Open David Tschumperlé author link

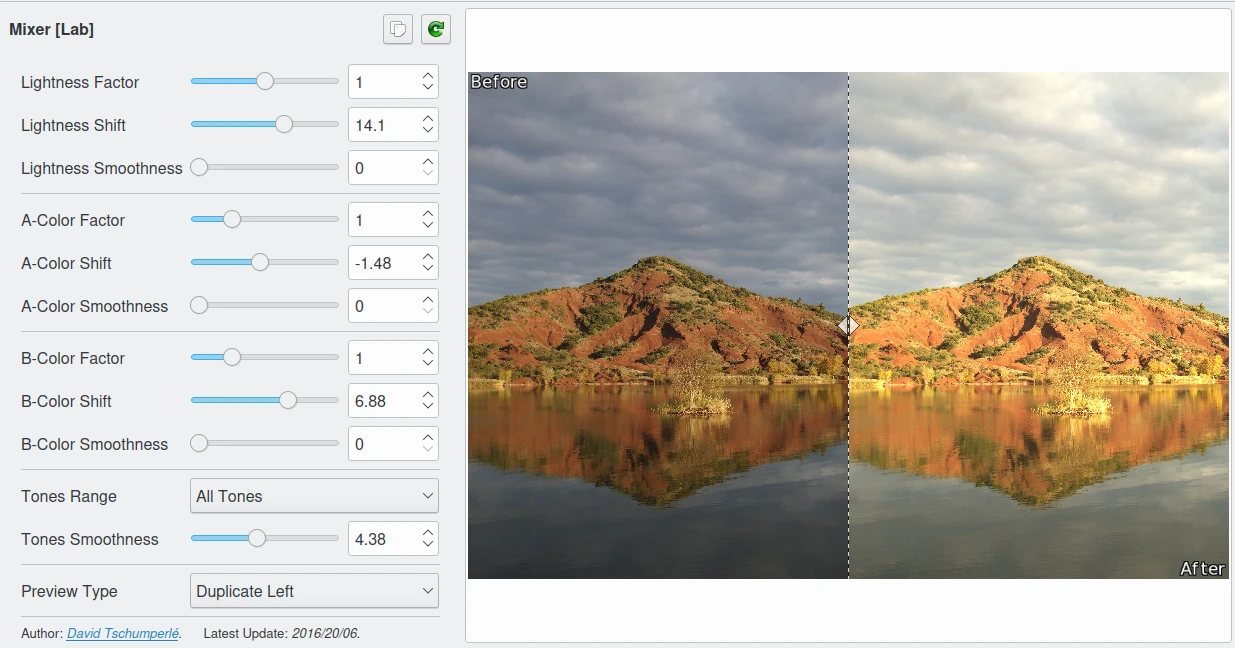coord(123,633)
